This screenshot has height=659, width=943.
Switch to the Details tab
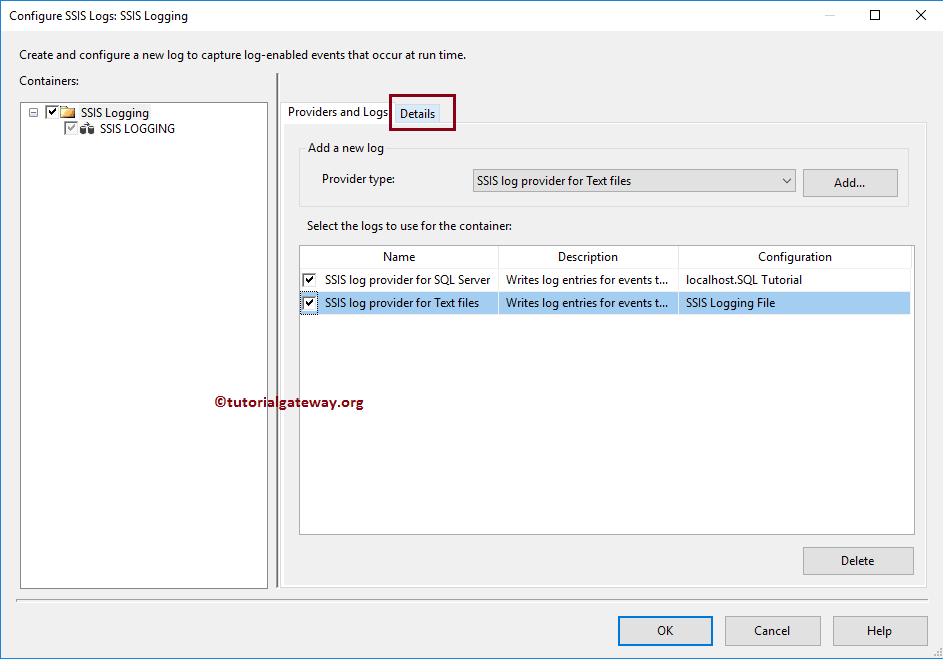417,113
